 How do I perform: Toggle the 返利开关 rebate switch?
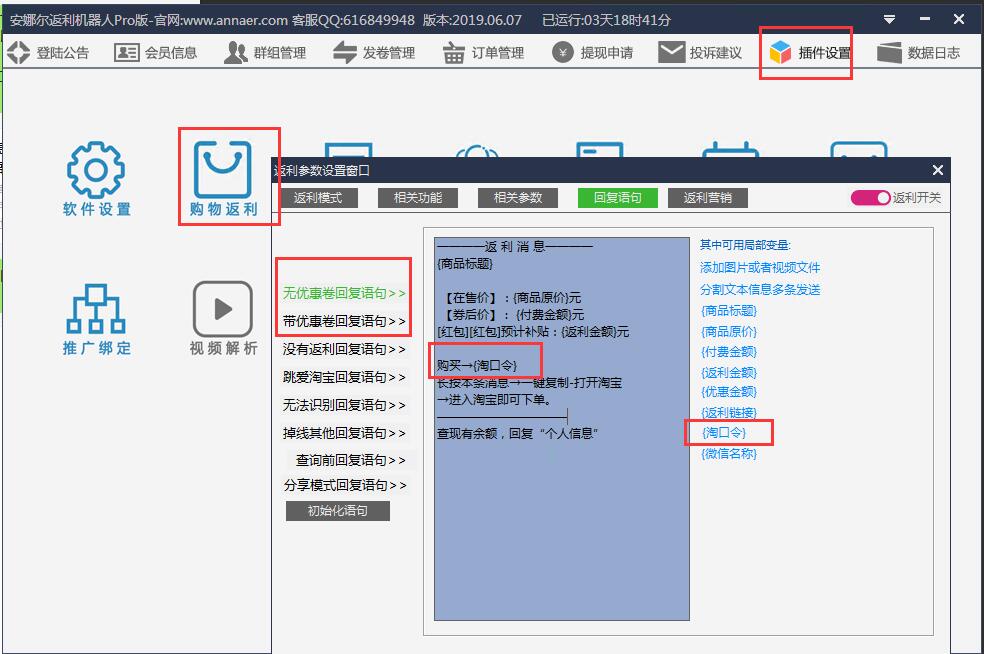tap(870, 198)
